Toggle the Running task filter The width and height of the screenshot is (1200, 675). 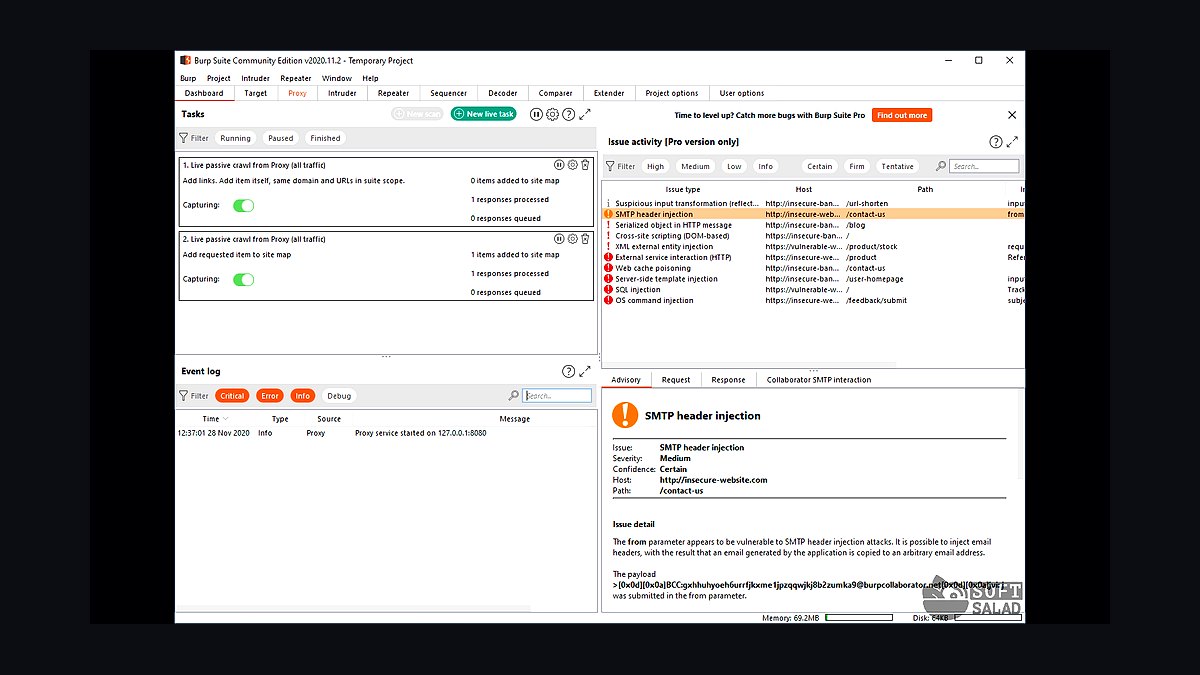click(236, 139)
